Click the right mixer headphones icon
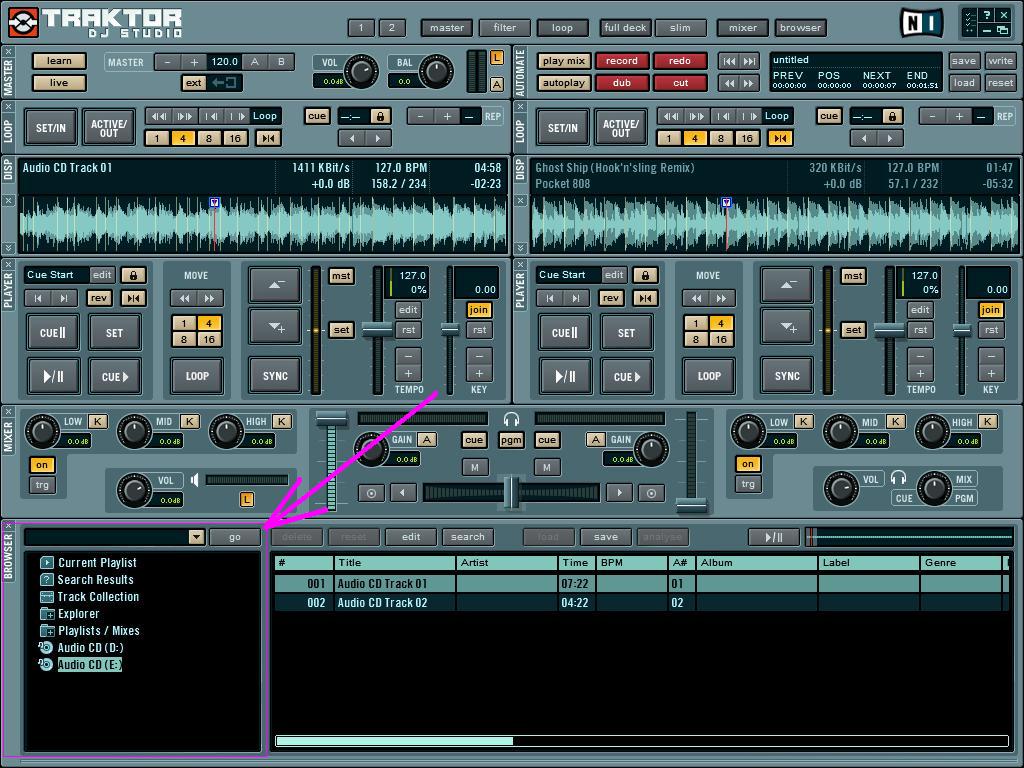 pyautogui.click(x=899, y=478)
